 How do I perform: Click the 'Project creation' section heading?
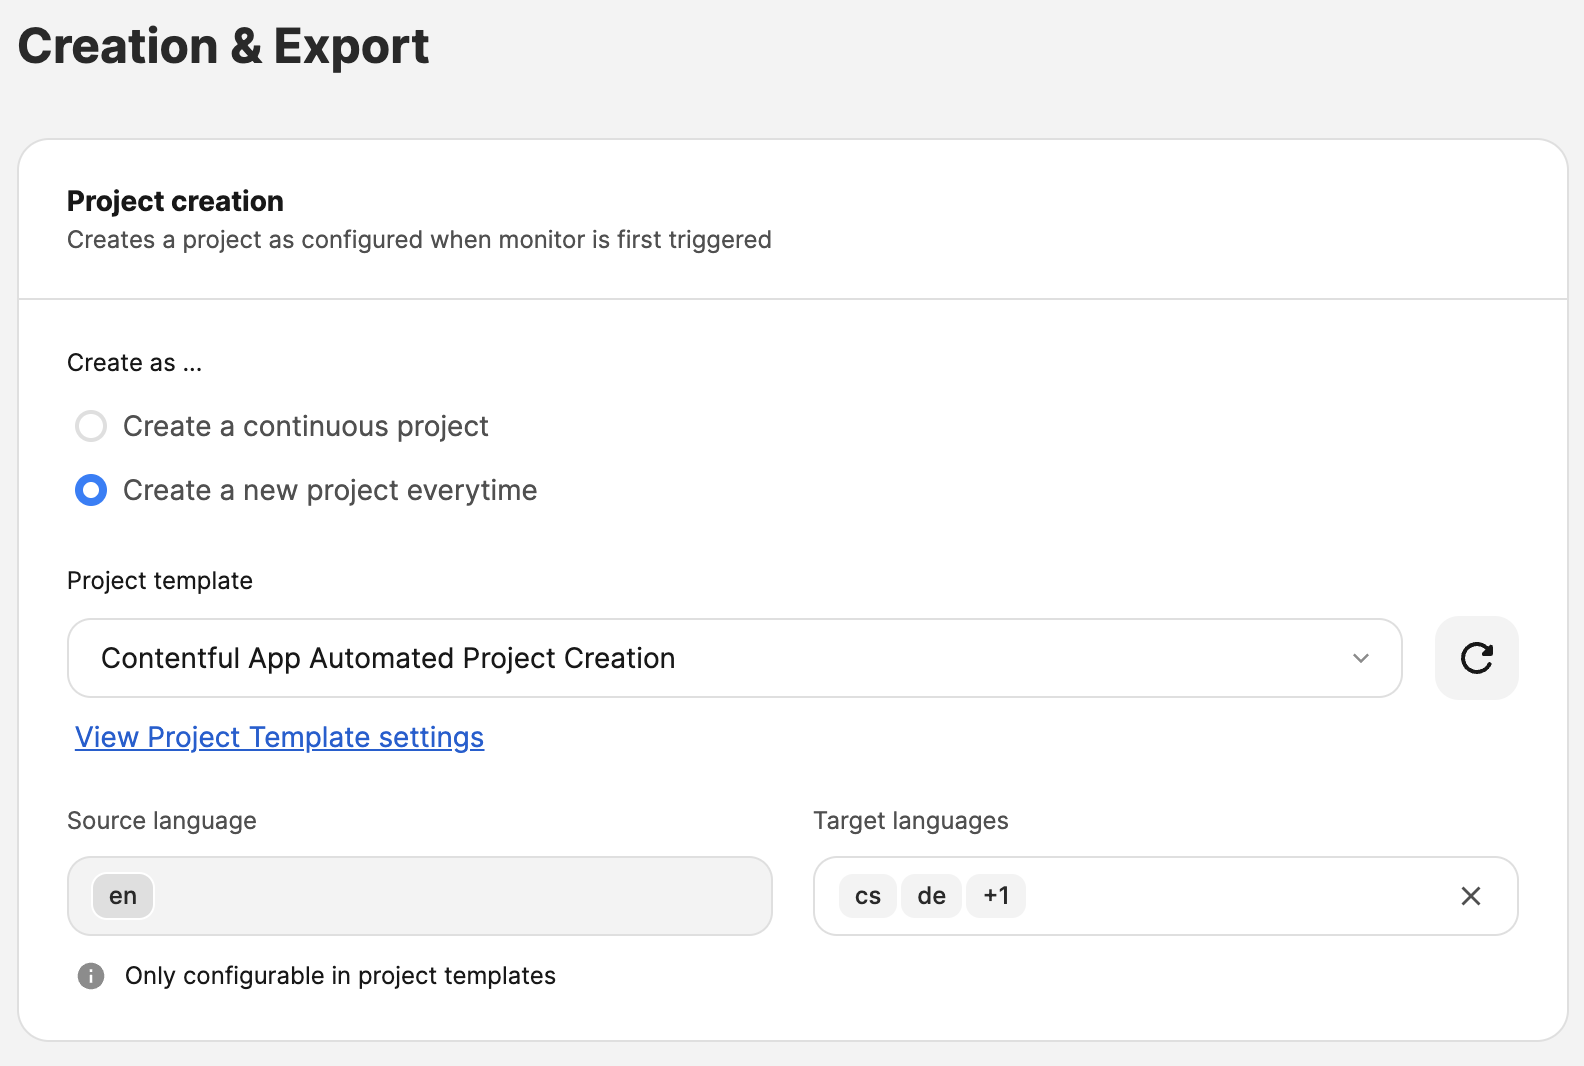point(175,201)
